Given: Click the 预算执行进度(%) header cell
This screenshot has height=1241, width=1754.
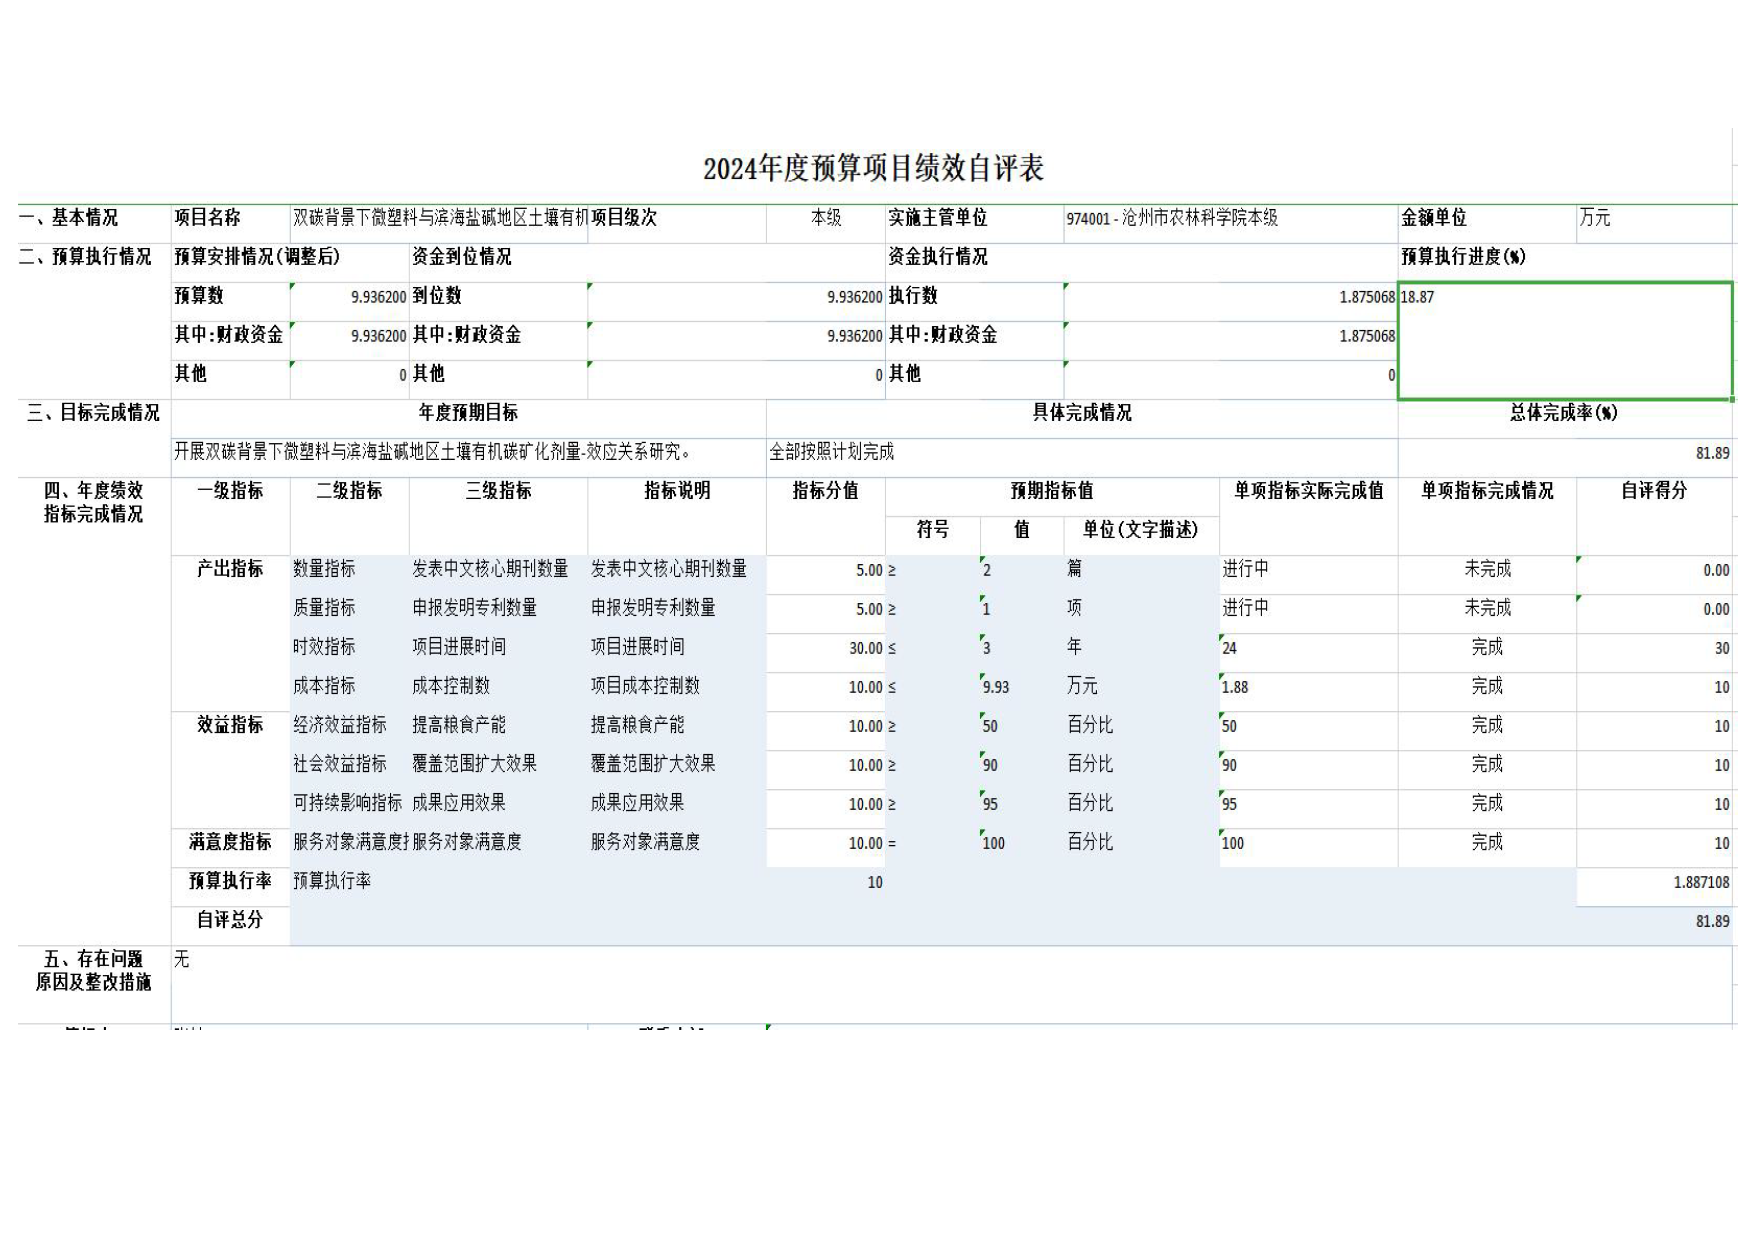Looking at the screenshot, I should point(1463,257).
